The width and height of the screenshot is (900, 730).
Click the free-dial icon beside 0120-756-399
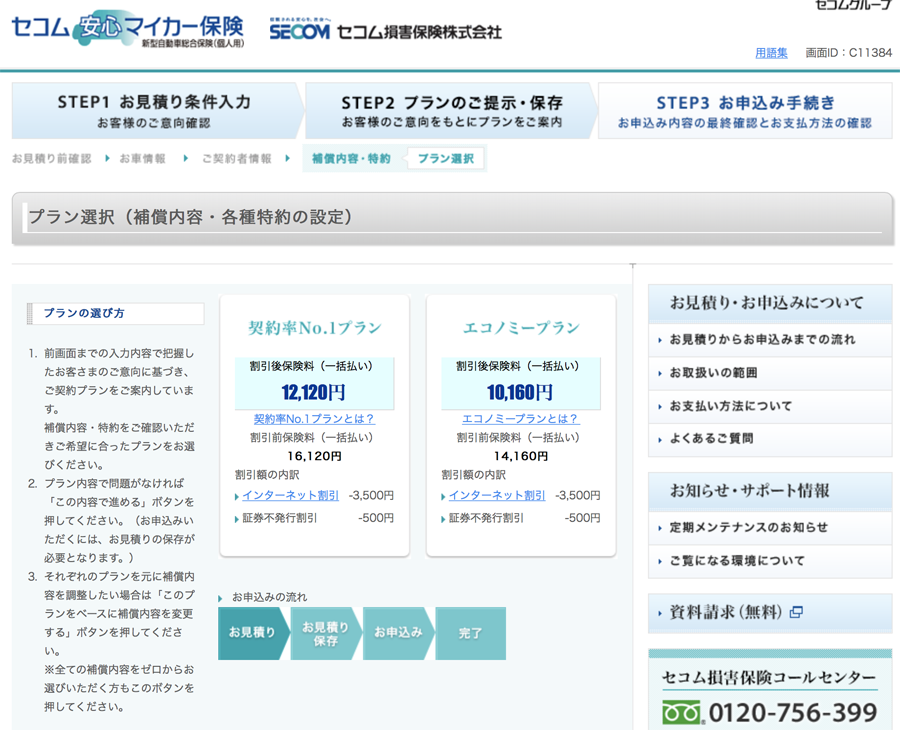pyautogui.click(x=682, y=713)
